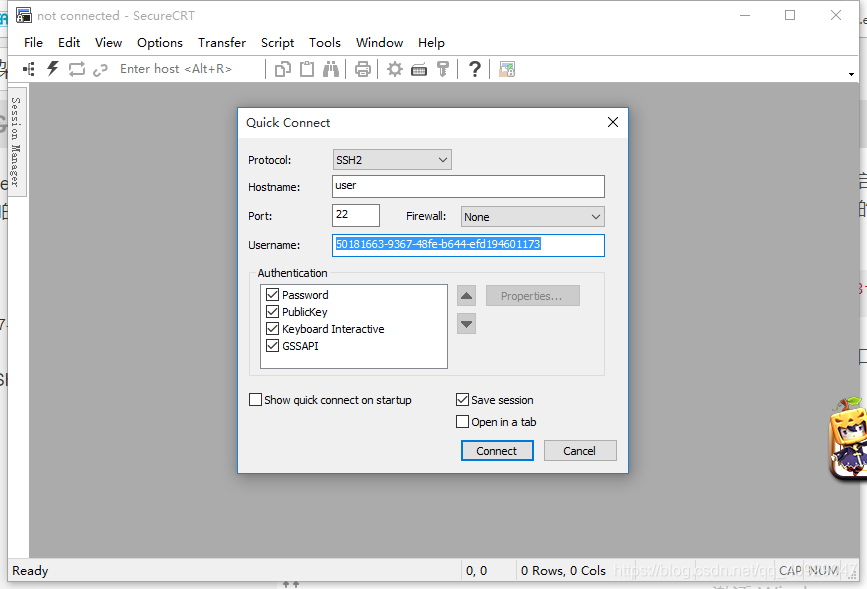Click the Help question mark icon
This screenshot has width=867, height=589.
(474, 69)
